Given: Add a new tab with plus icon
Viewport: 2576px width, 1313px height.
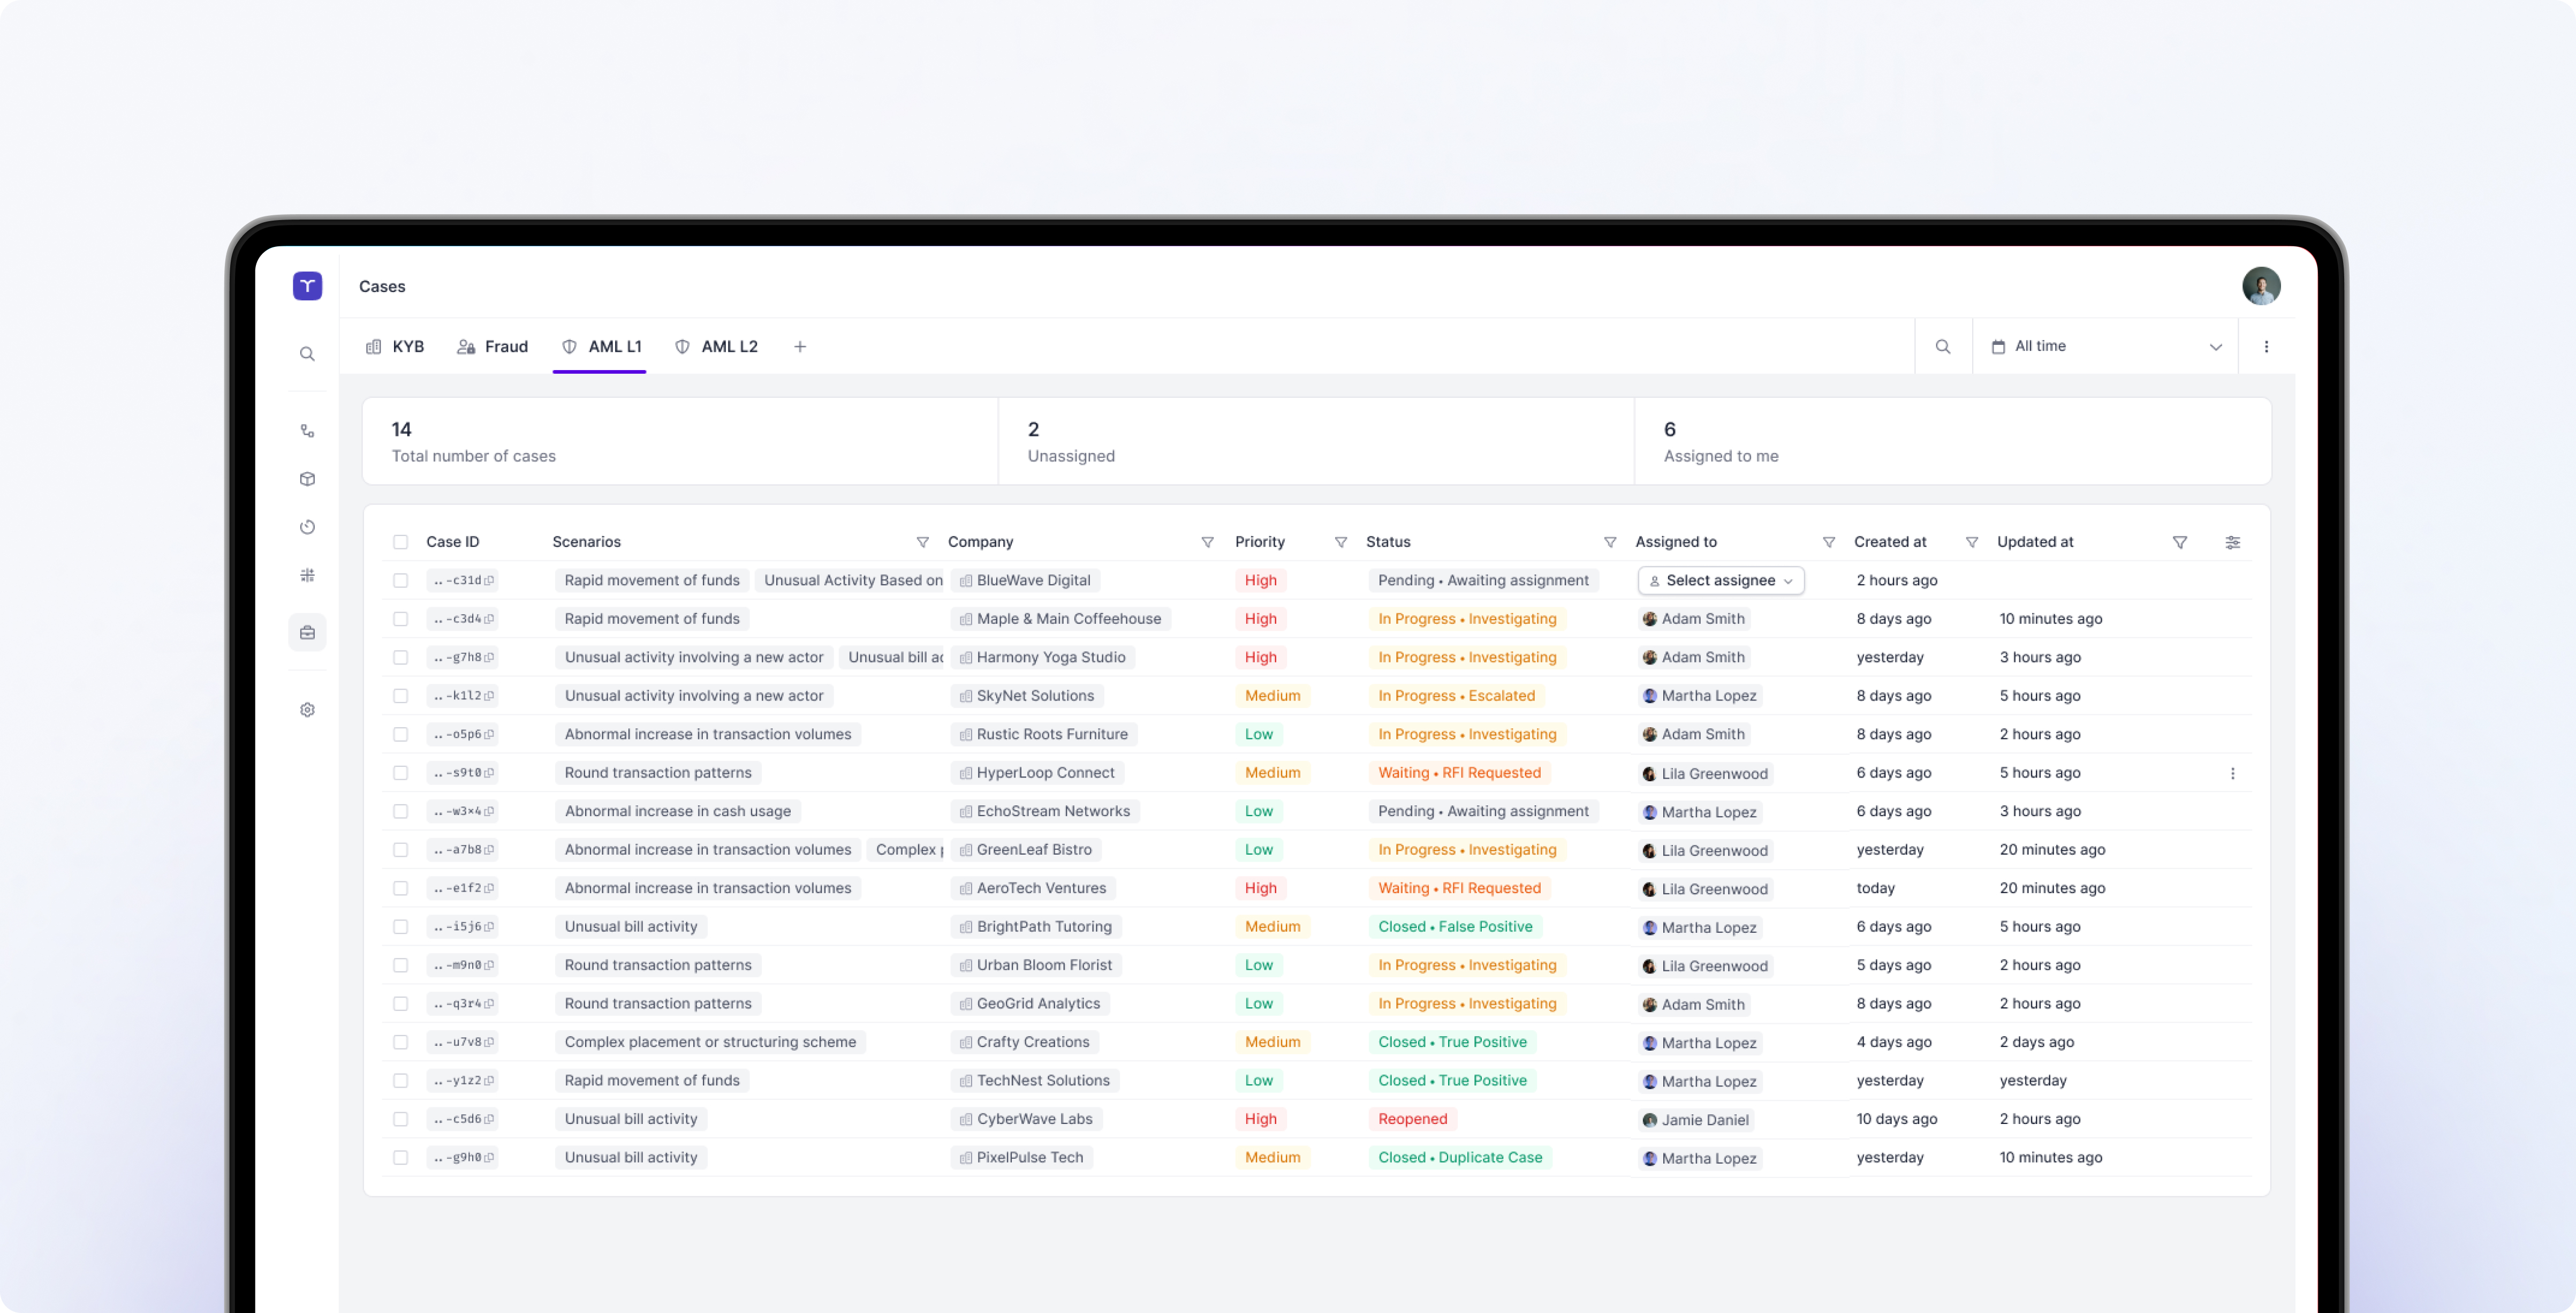Looking at the screenshot, I should click(x=800, y=346).
